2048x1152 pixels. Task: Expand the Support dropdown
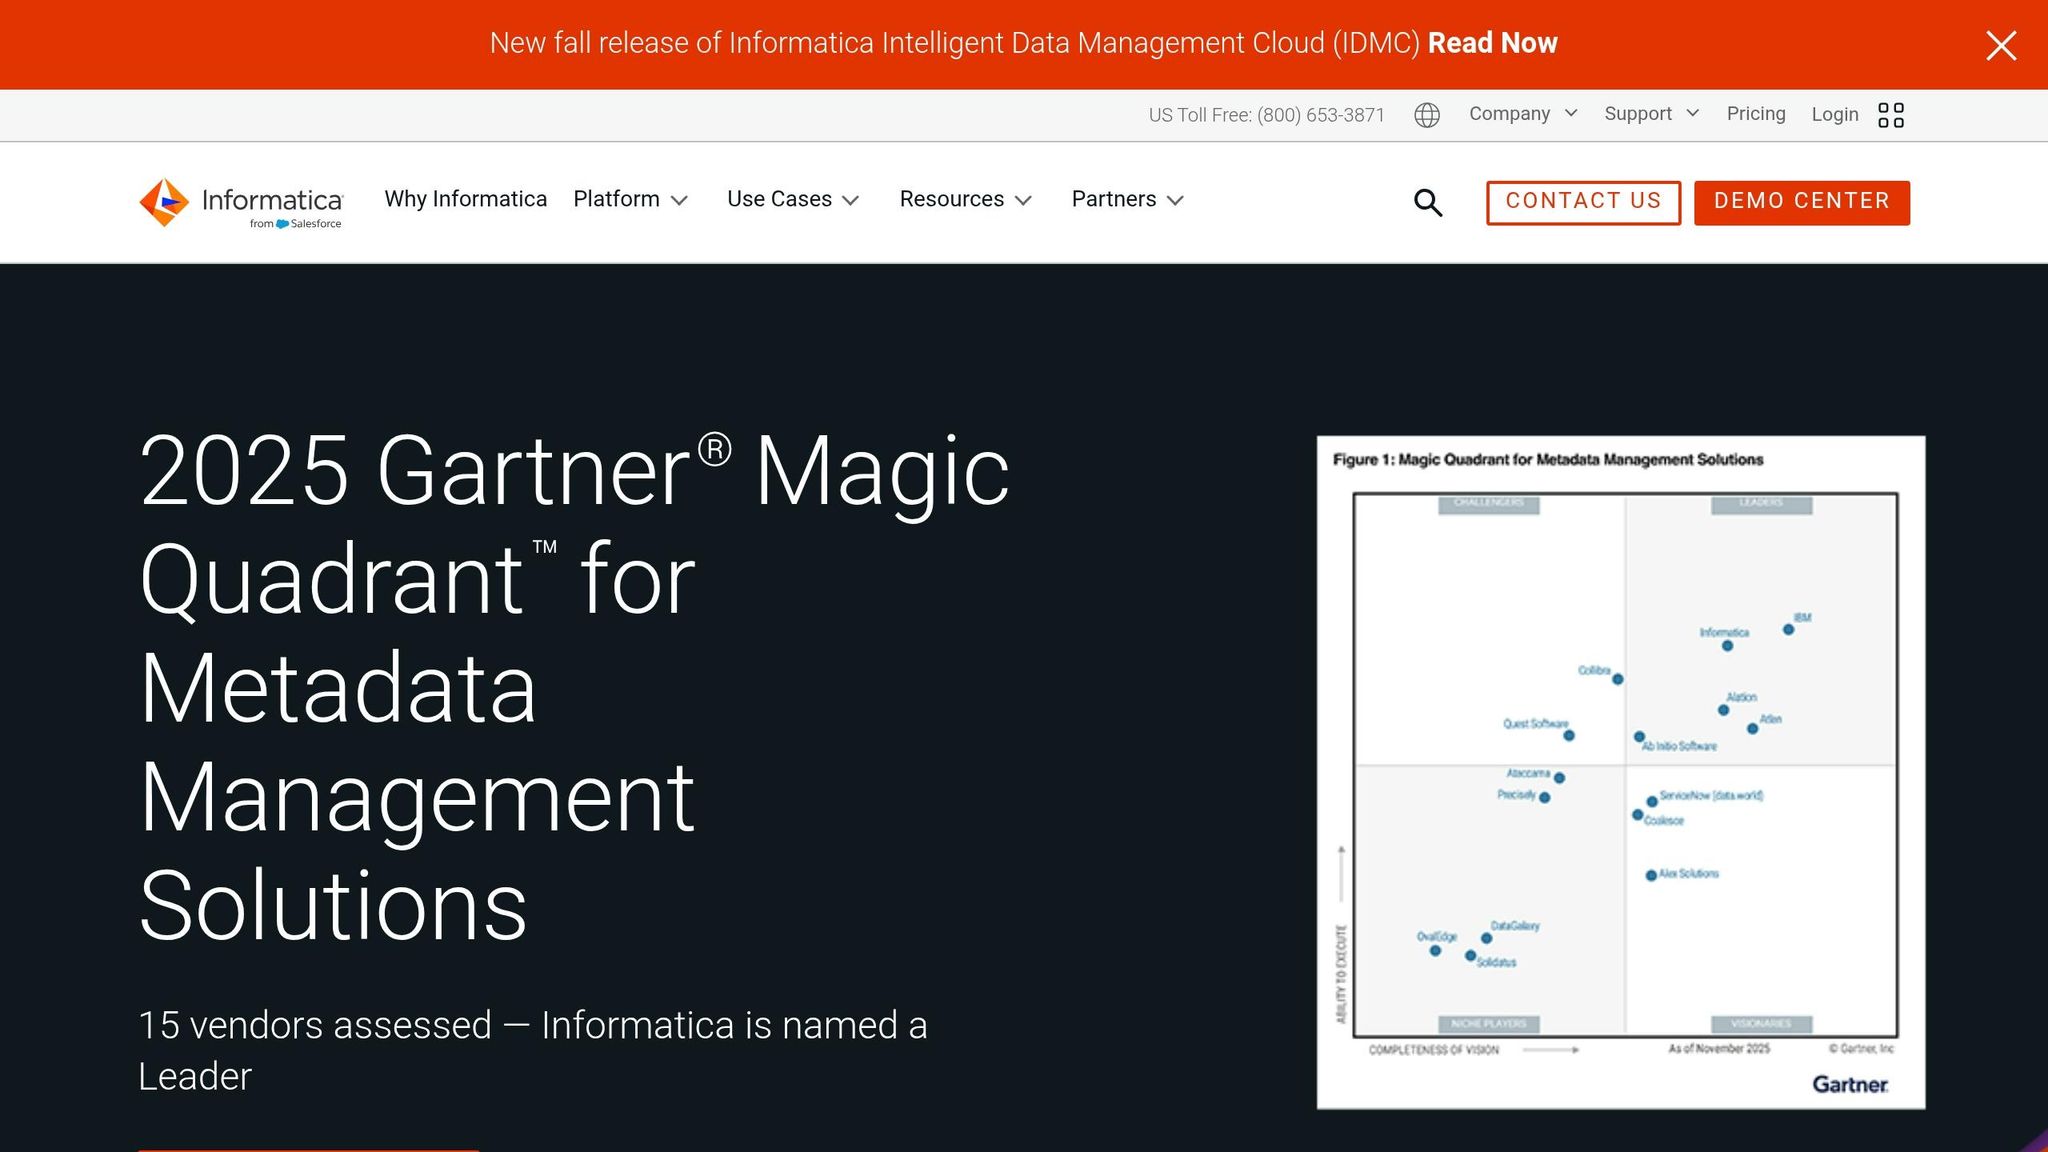[x=1651, y=114]
